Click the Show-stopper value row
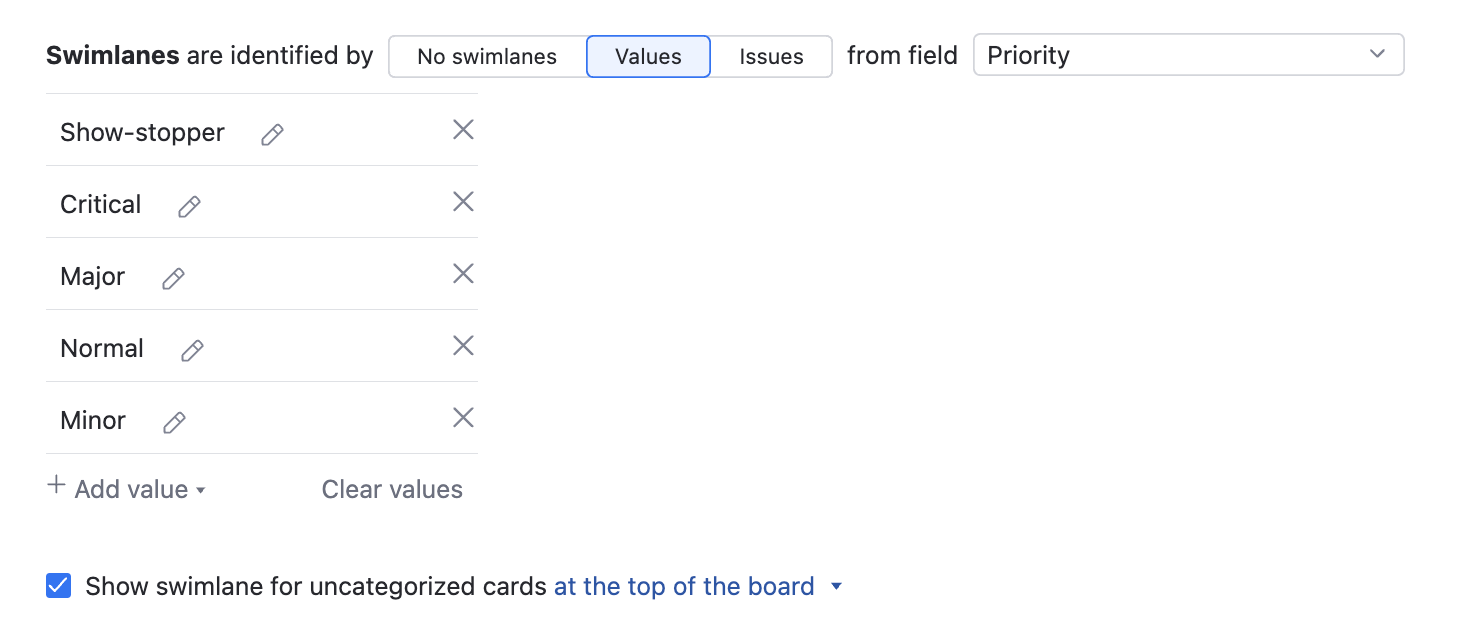Viewport: 1468px width, 642px height. [x=142, y=132]
